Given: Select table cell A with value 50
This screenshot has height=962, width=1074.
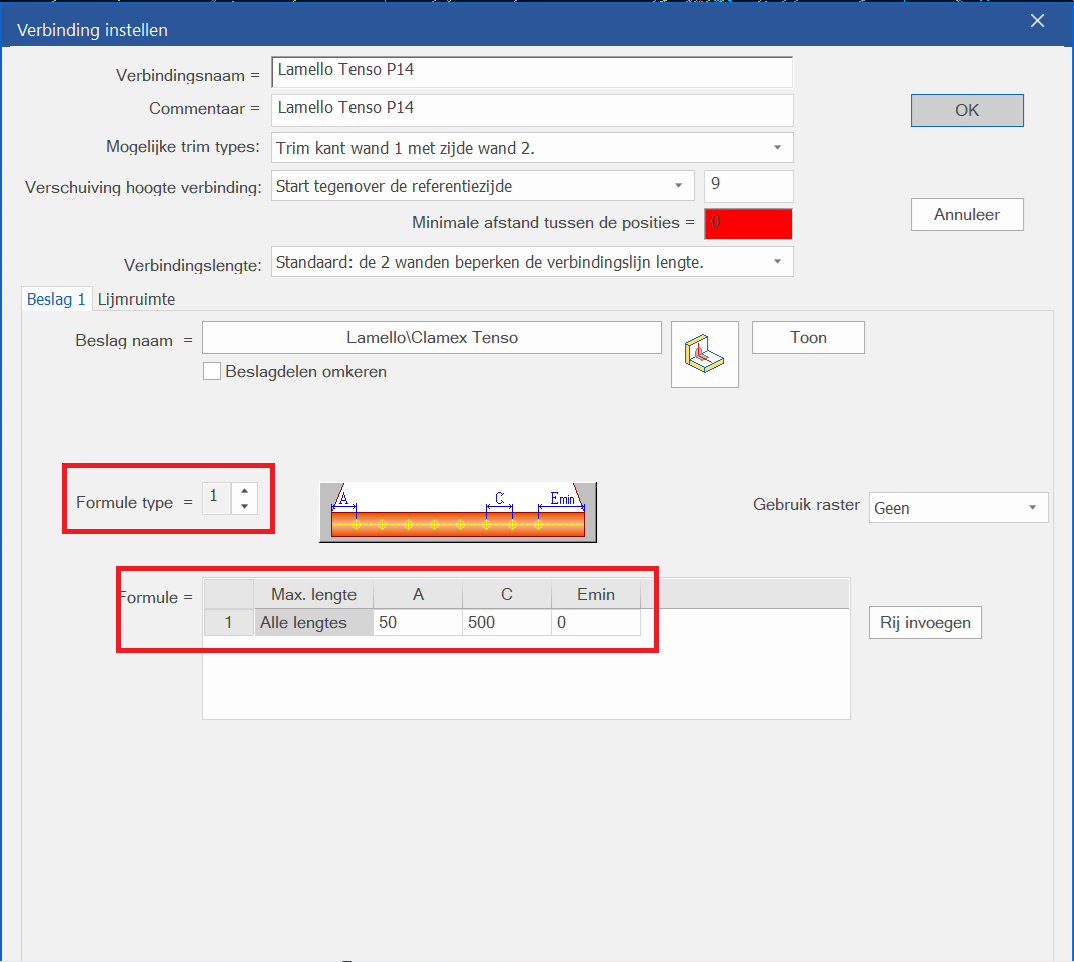Looking at the screenshot, I should [418, 622].
